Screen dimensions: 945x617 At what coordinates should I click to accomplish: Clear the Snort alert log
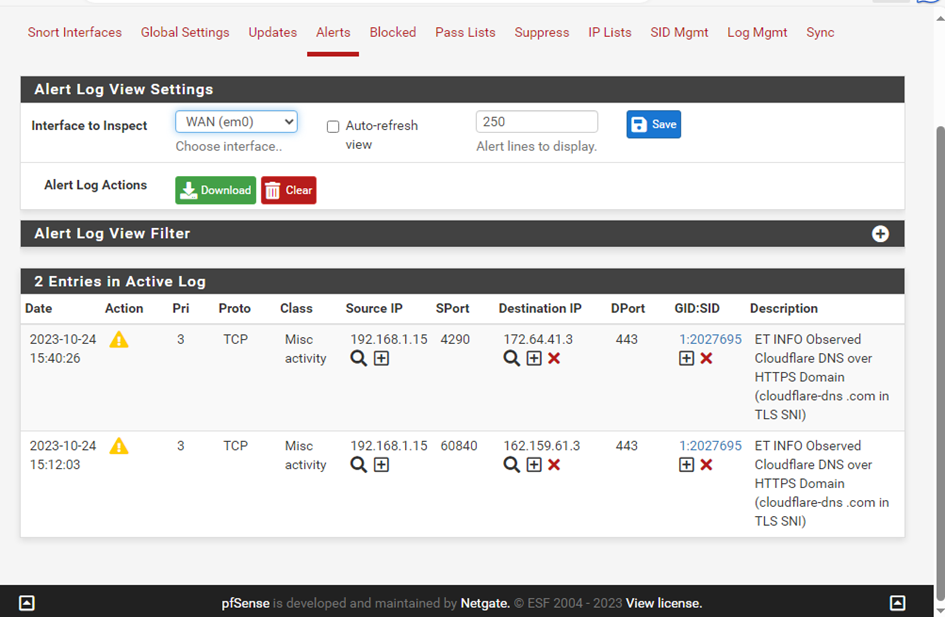[288, 189]
